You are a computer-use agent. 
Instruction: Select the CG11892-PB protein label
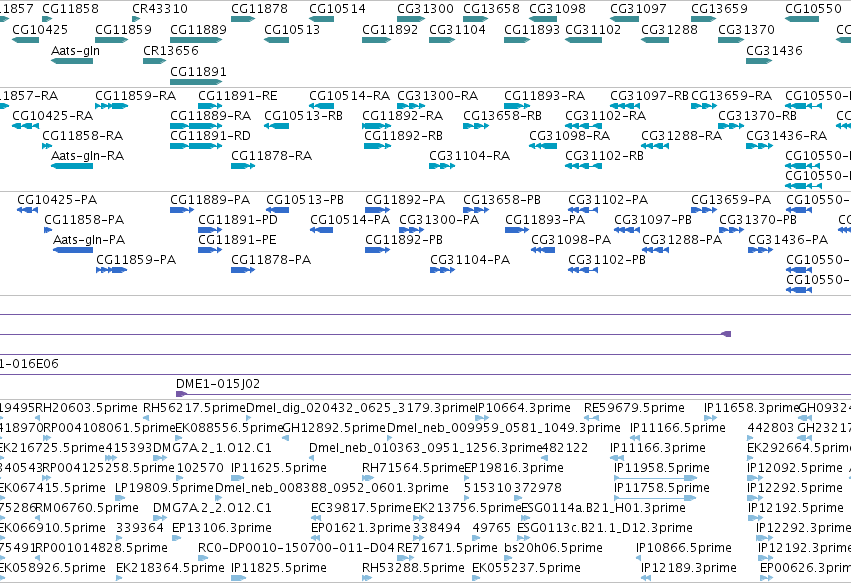click(x=404, y=240)
